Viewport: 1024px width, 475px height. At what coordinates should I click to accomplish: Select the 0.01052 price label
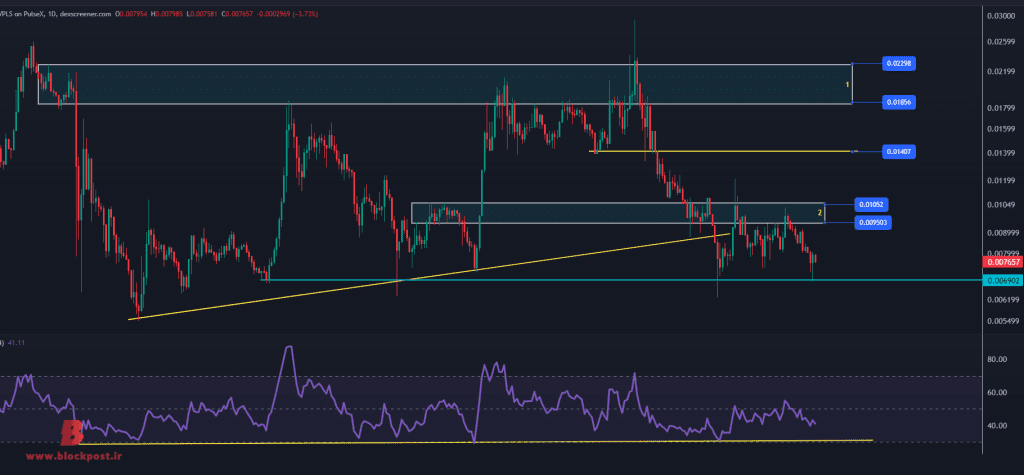(x=871, y=203)
